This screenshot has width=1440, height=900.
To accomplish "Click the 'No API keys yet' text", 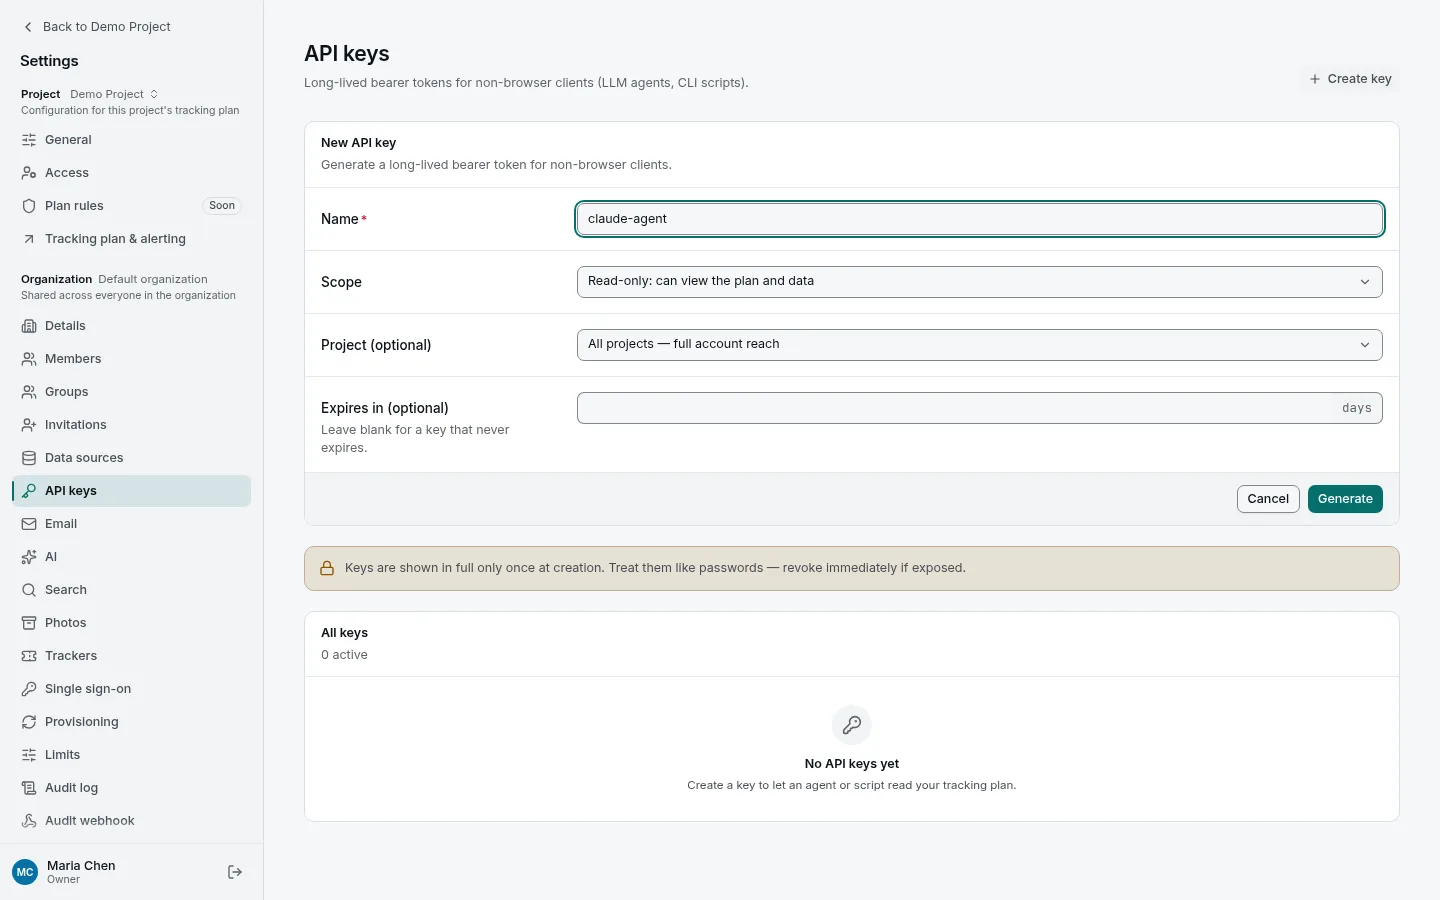I will pyautogui.click(x=852, y=764).
